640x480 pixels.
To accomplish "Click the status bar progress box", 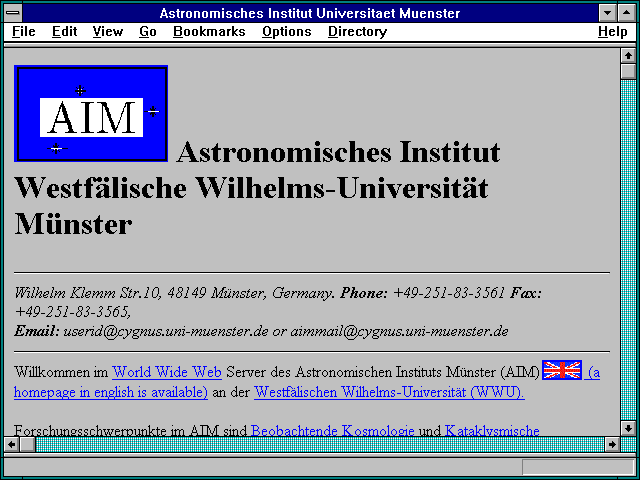I will [578, 467].
